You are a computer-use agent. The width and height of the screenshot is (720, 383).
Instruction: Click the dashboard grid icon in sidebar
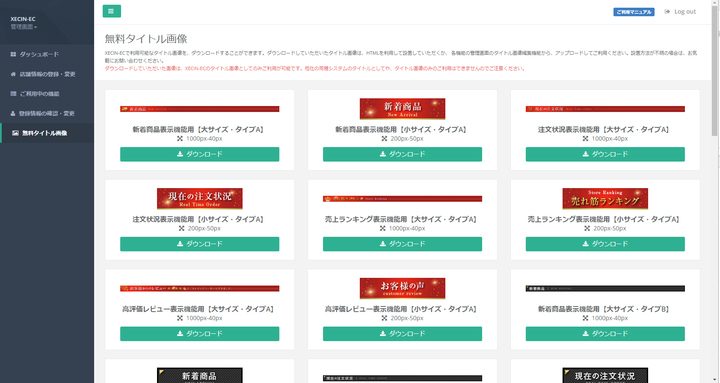(13, 54)
